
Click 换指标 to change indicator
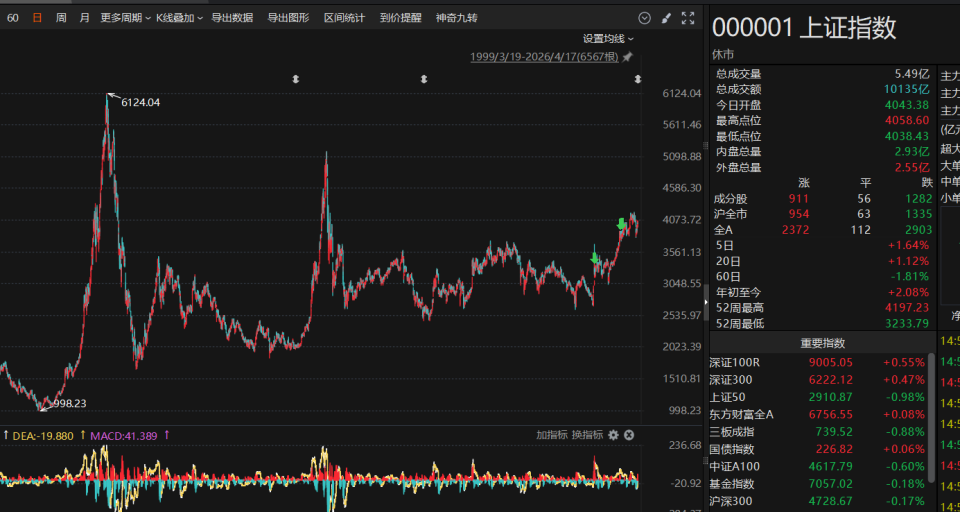[x=587, y=435]
